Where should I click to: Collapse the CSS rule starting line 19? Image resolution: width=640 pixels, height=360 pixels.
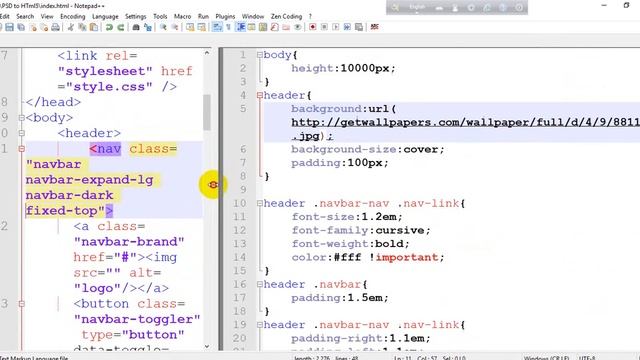[260, 324]
